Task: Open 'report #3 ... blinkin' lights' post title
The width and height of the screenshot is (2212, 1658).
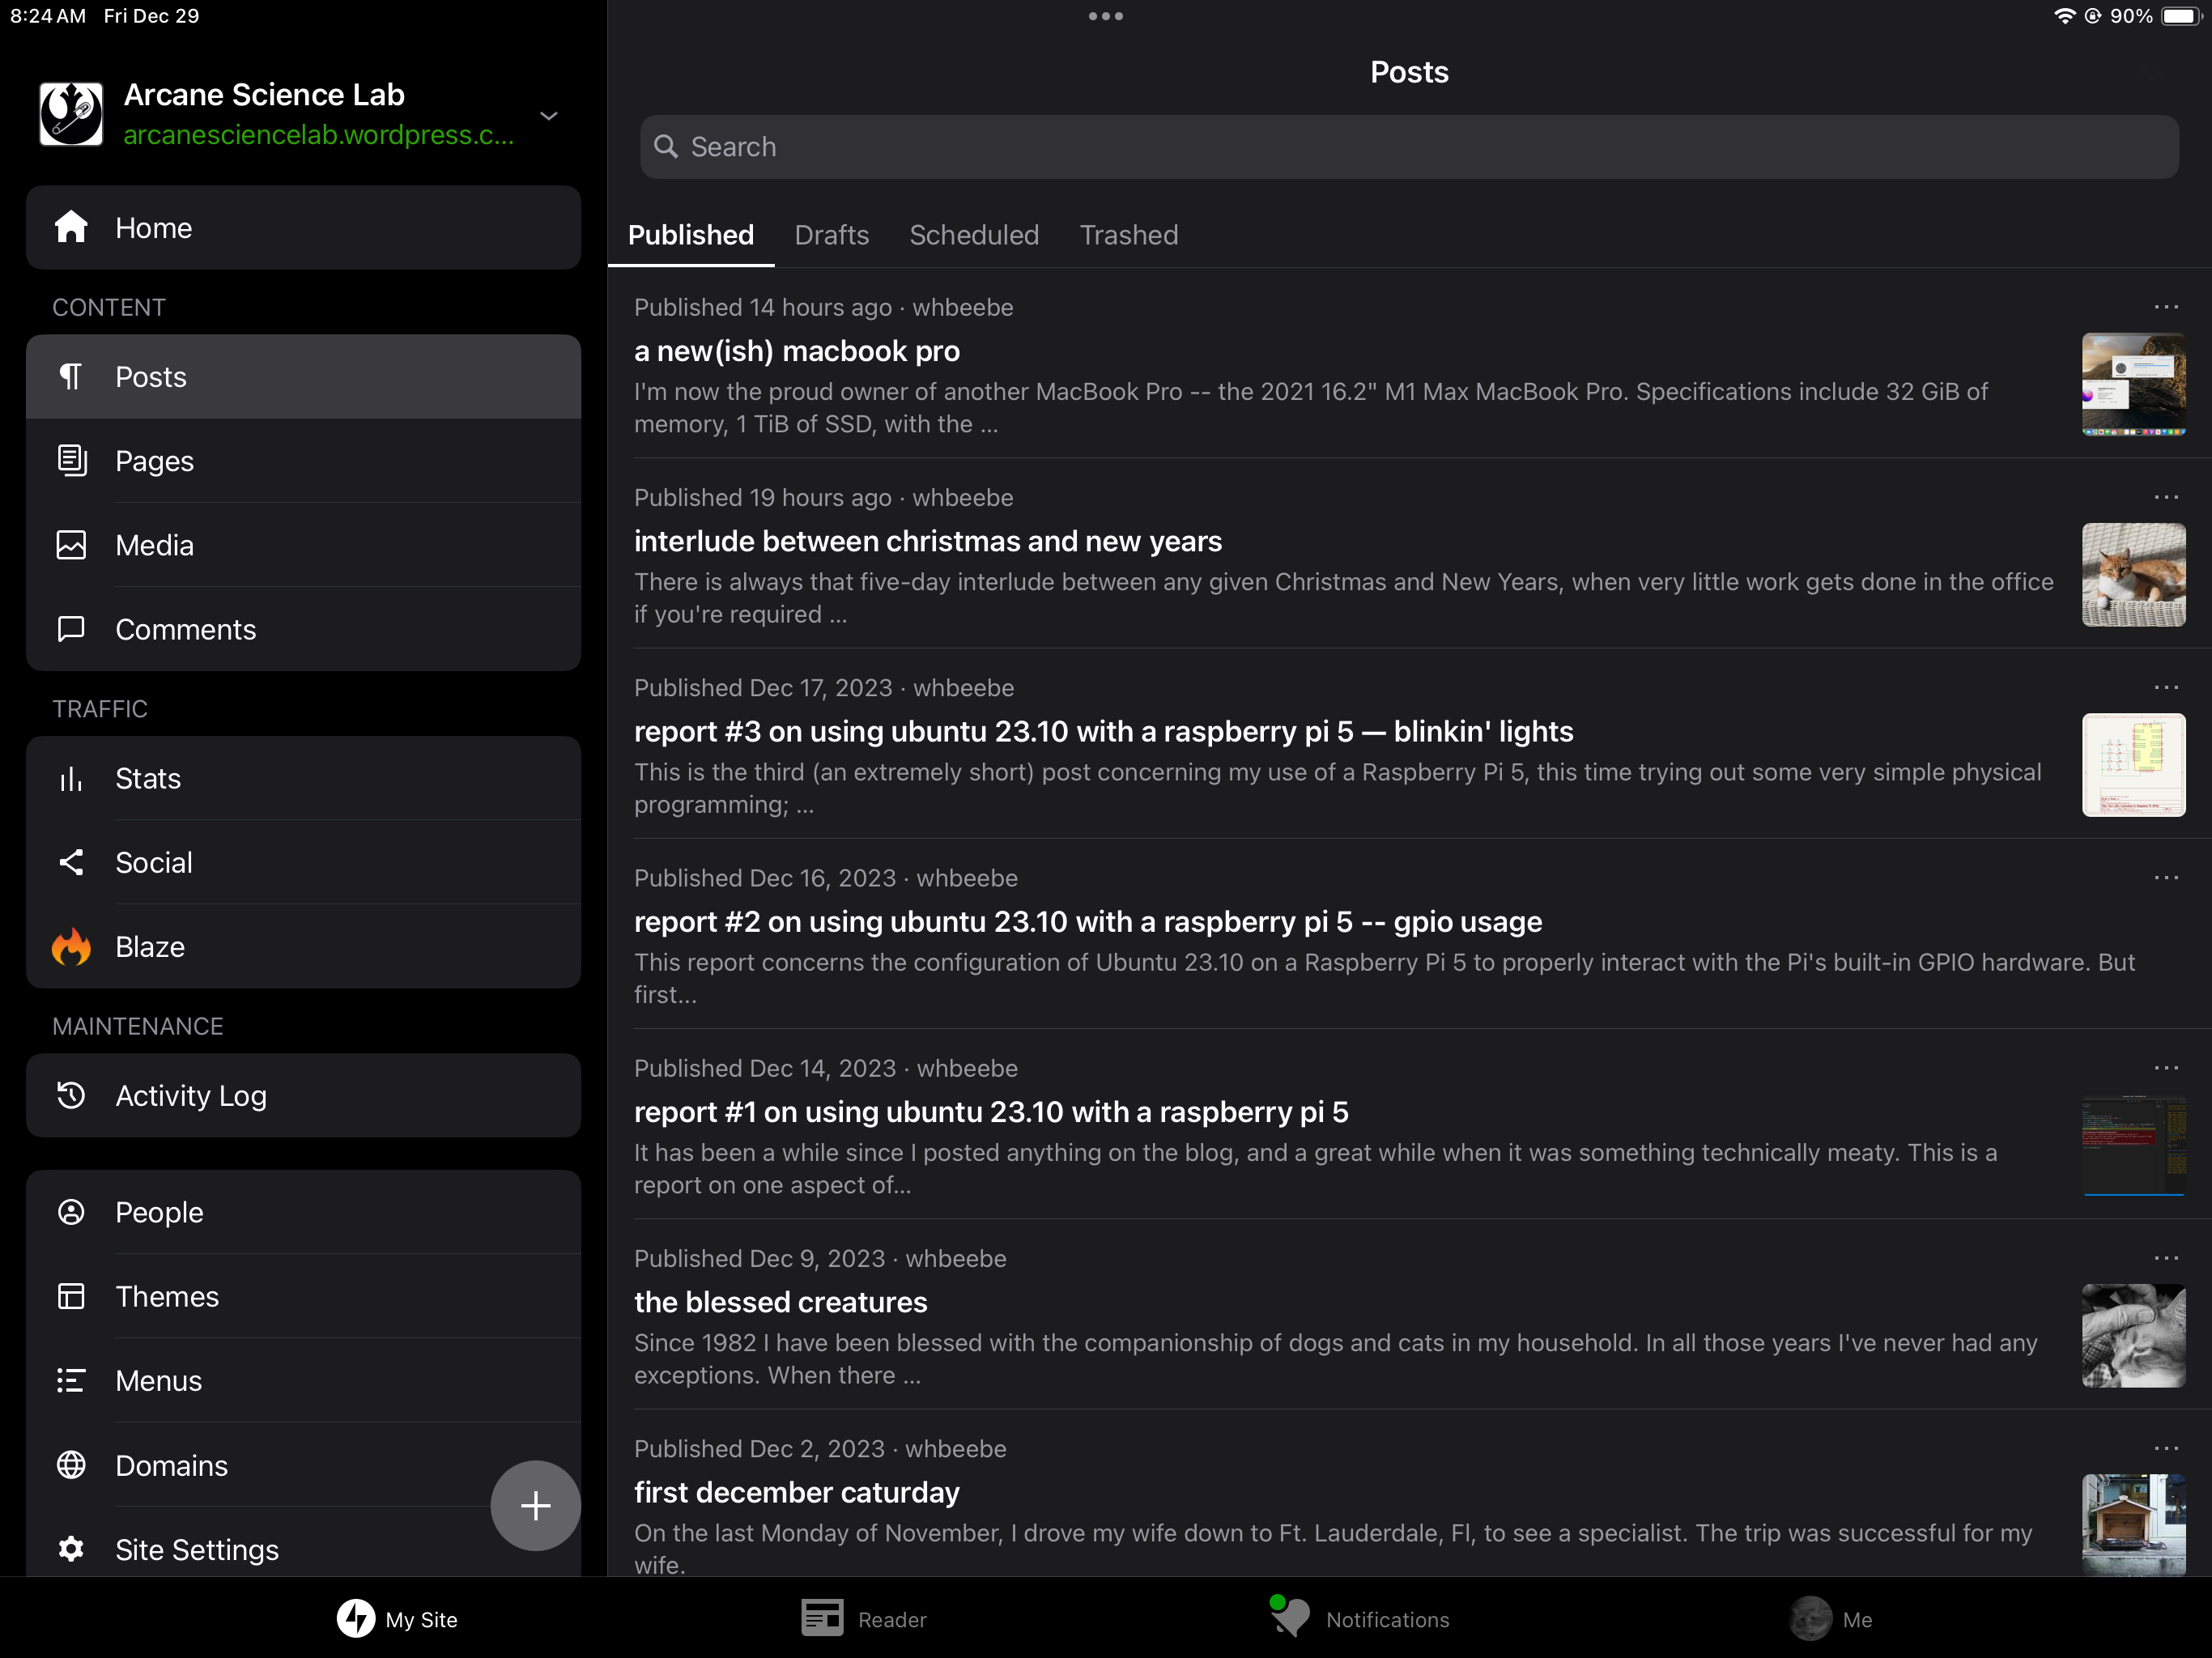Action: click(x=1103, y=731)
